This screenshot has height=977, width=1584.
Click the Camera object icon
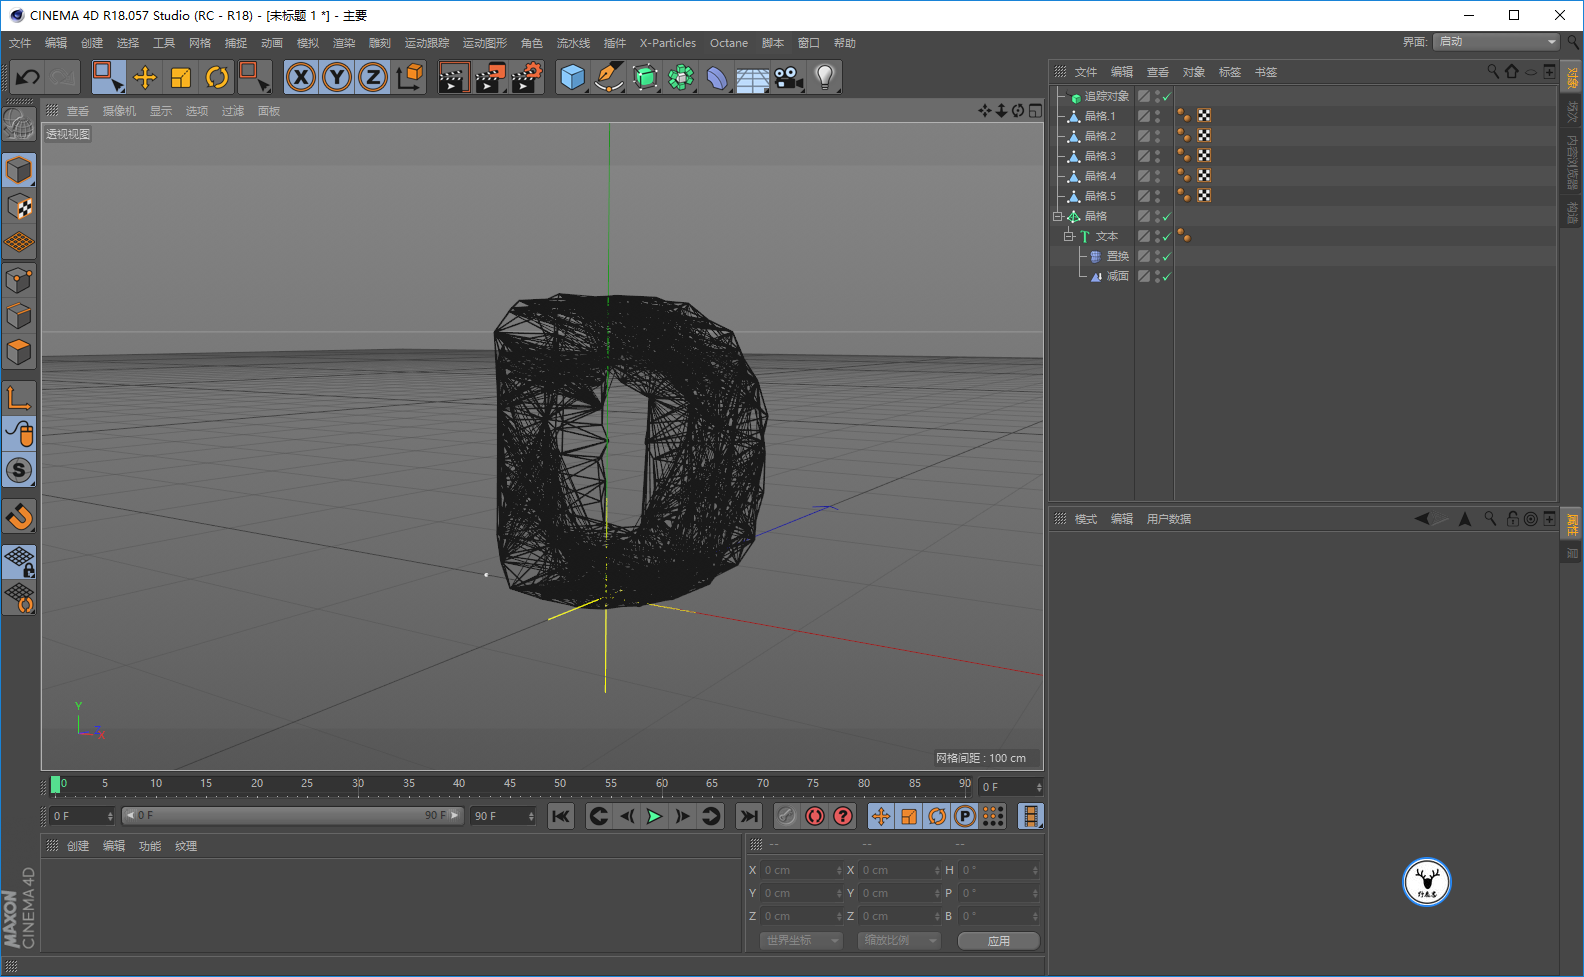coord(788,77)
